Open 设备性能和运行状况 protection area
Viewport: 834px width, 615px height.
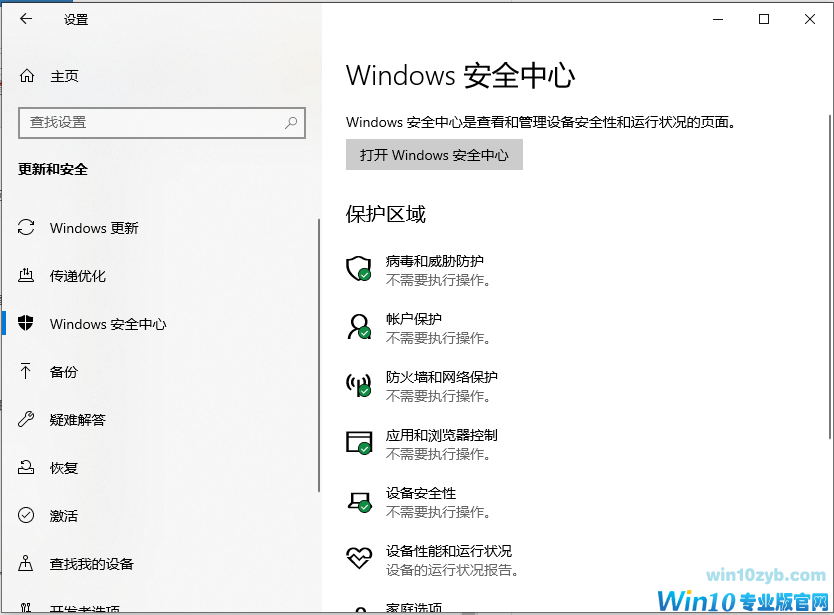(449, 551)
